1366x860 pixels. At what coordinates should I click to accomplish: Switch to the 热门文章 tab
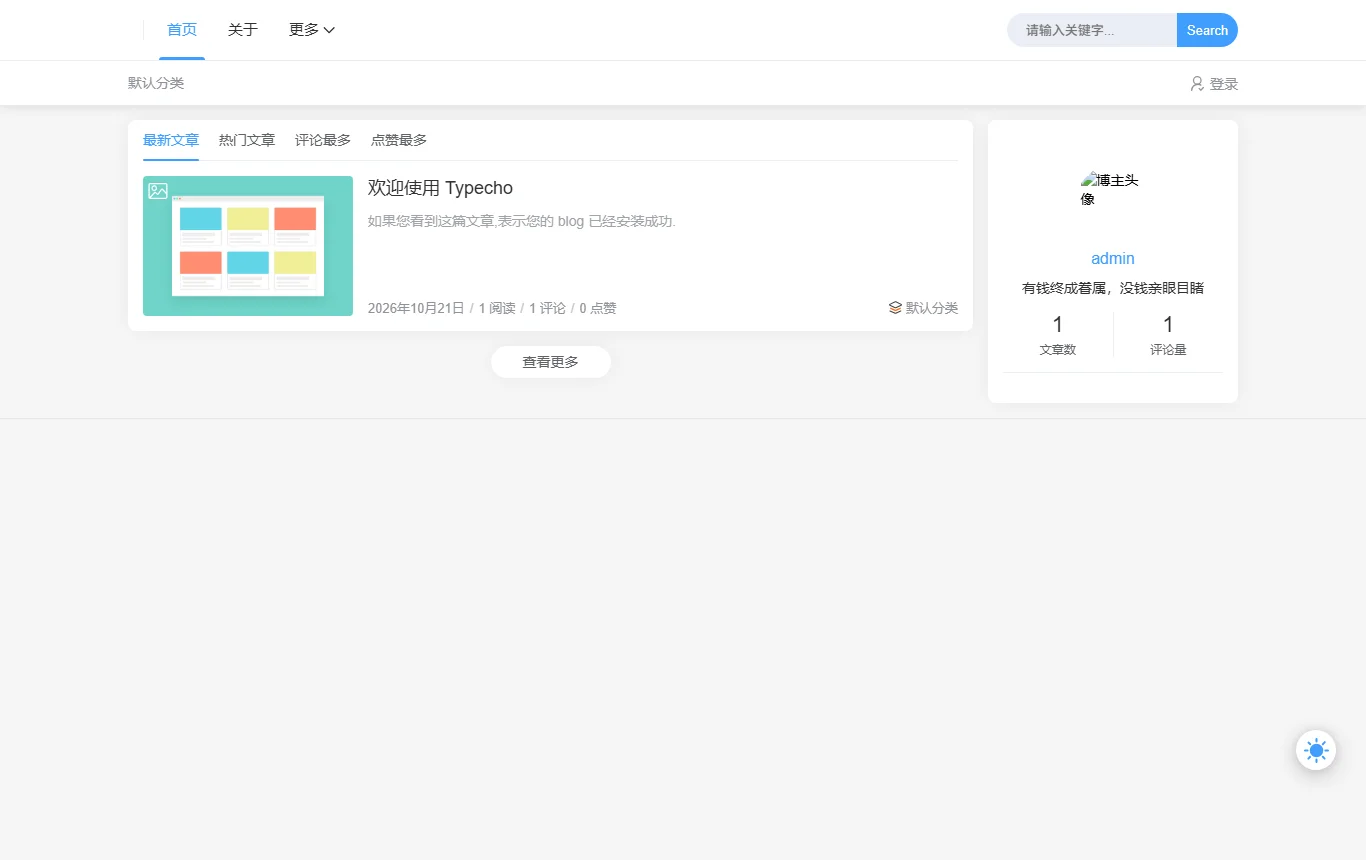[x=247, y=140]
